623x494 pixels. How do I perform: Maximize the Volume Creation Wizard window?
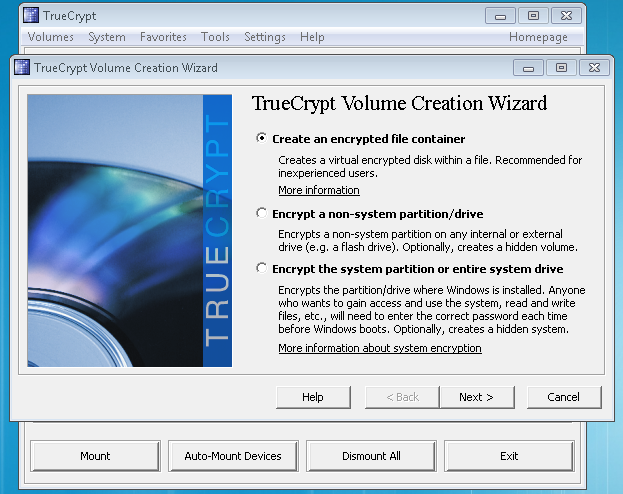pos(561,68)
